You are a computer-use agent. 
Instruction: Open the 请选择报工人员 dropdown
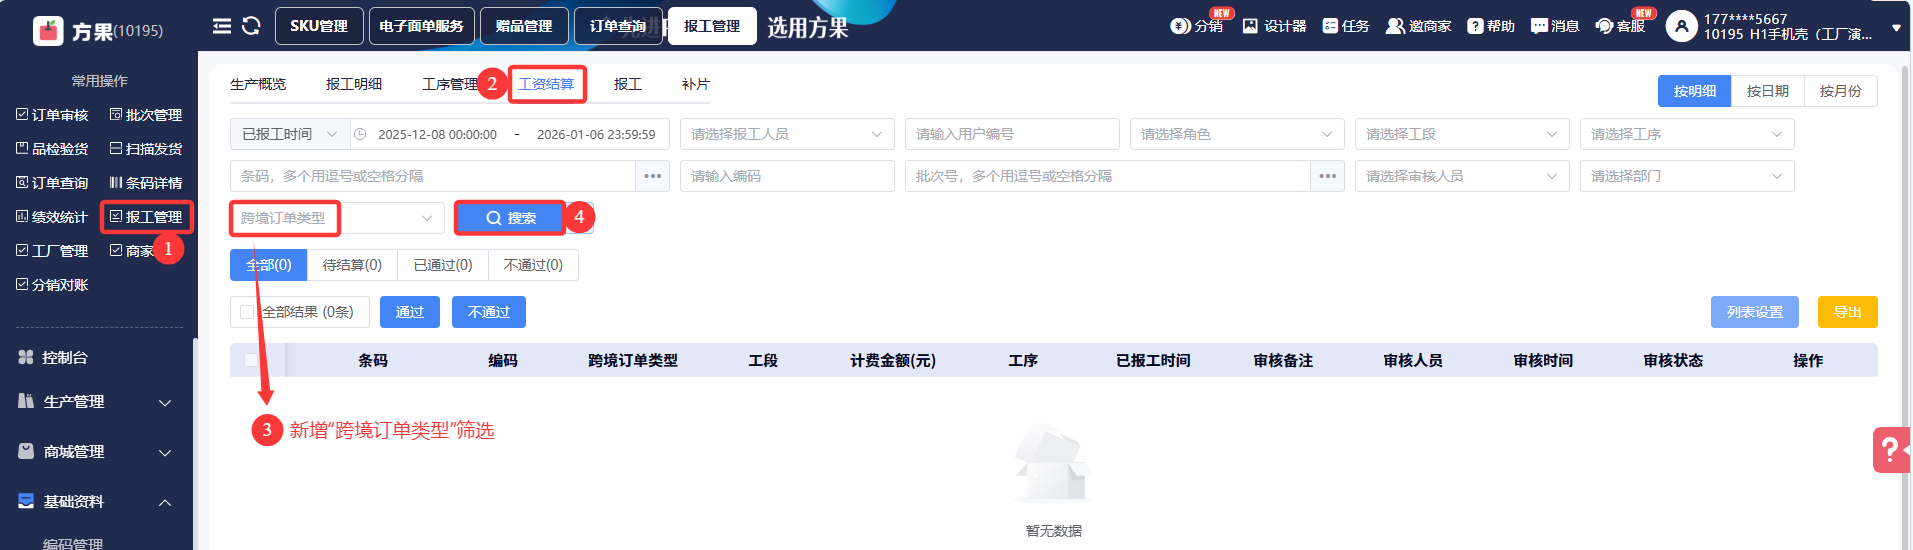786,134
